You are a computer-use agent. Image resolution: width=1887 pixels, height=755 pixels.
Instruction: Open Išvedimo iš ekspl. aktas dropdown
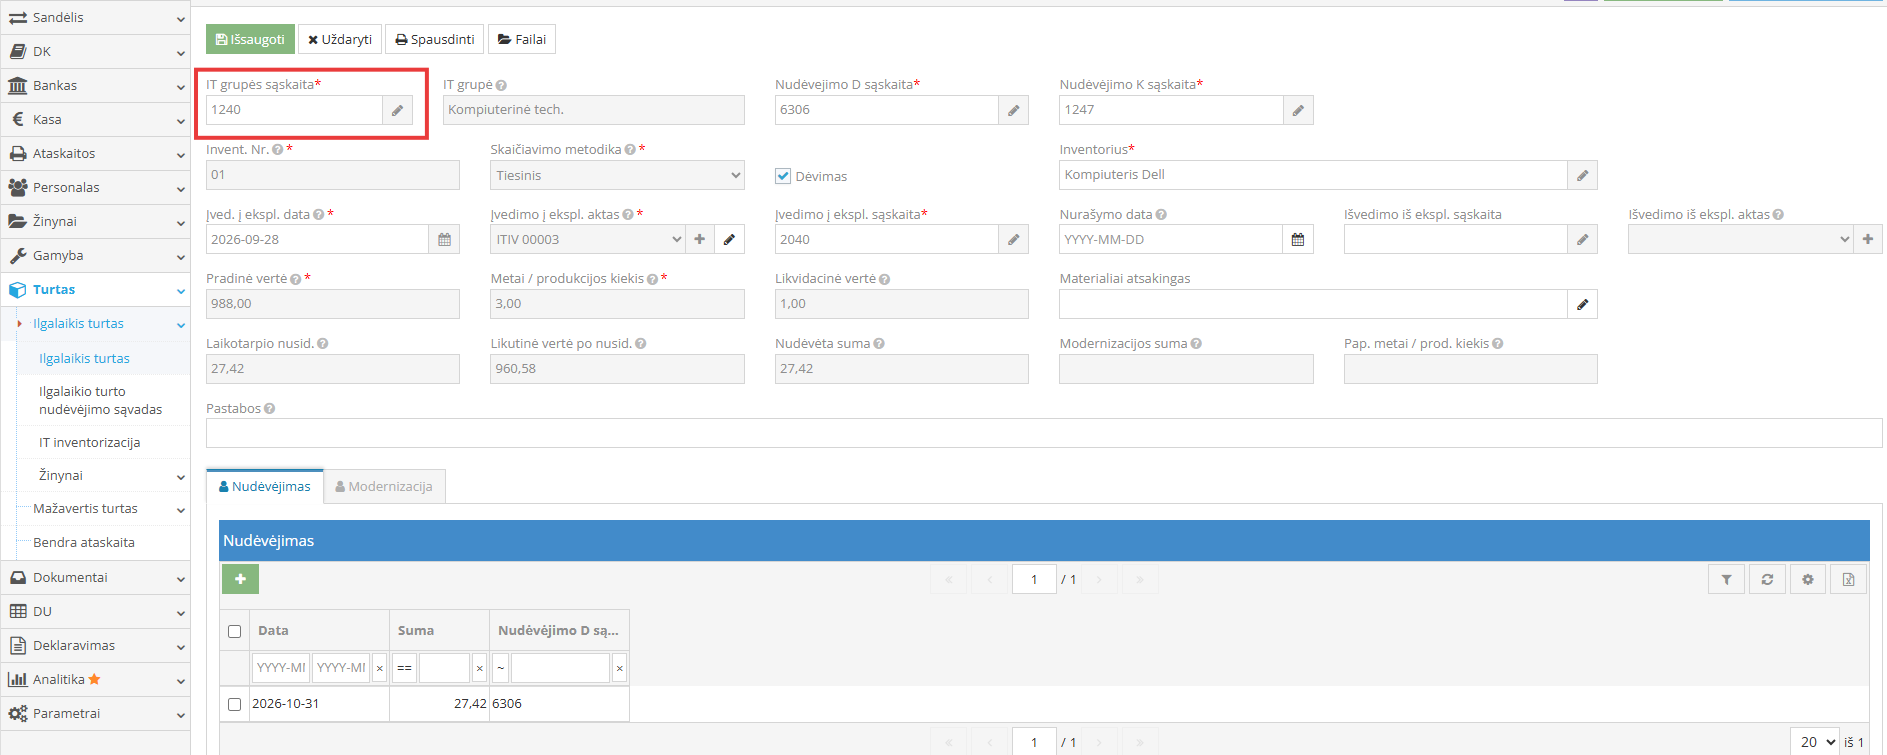[x=1740, y=239]
